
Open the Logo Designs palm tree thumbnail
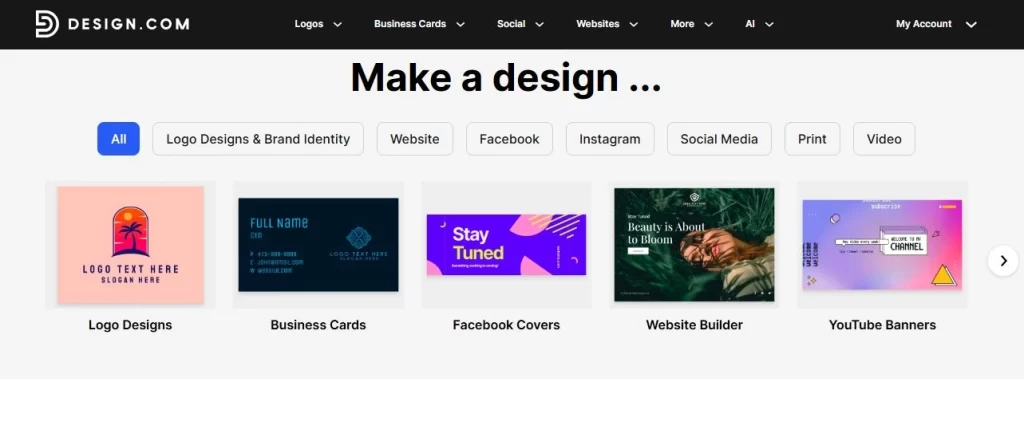click(x=131, y=245)
